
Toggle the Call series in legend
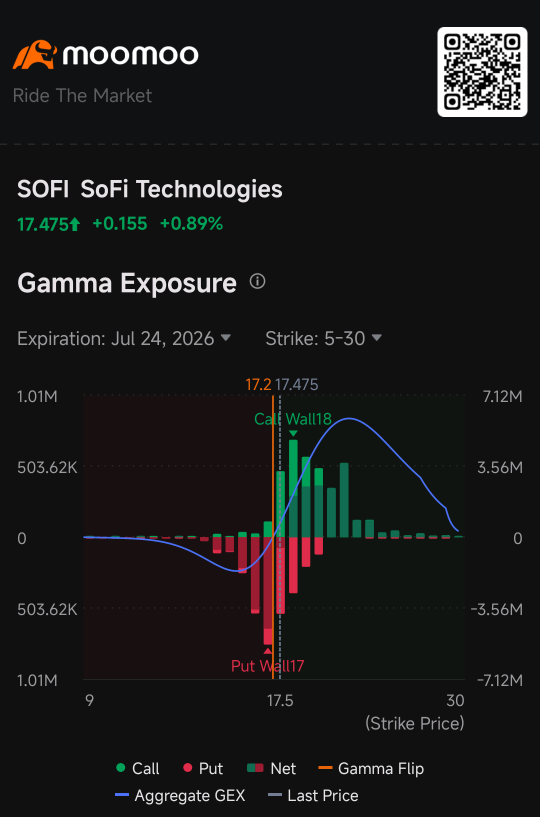pos(138,769)
